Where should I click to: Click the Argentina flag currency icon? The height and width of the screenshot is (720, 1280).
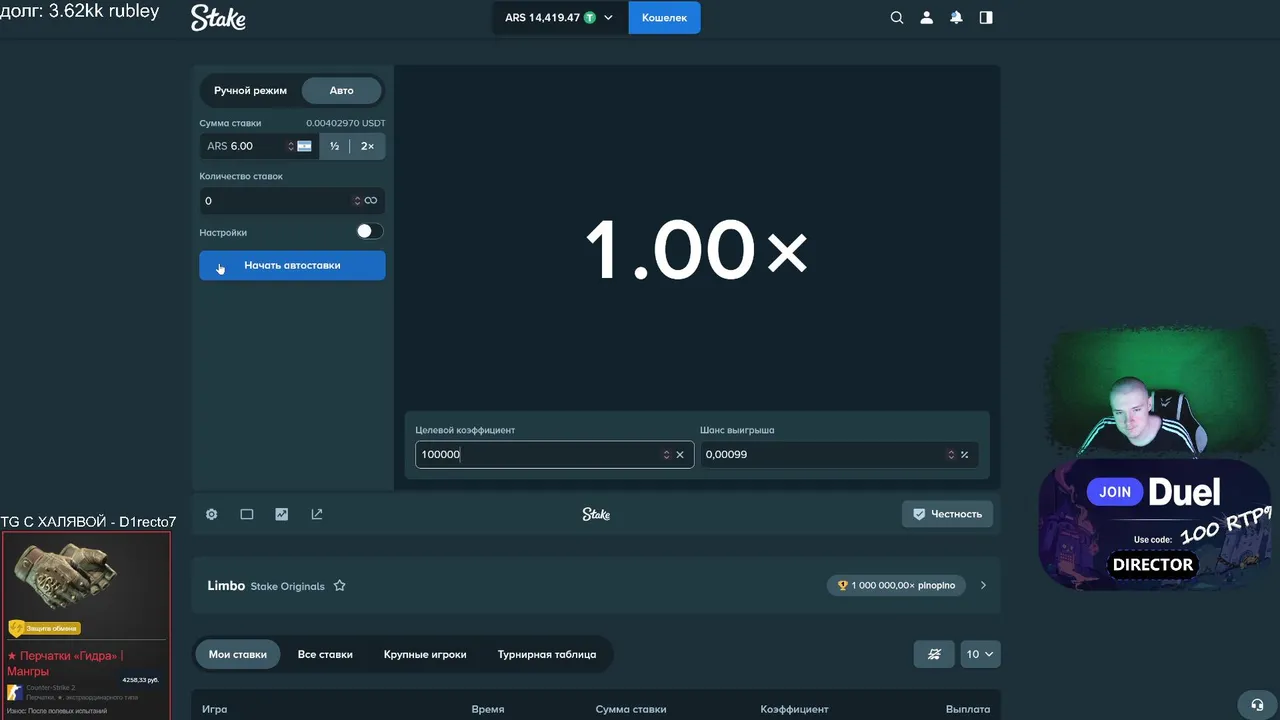305,146
